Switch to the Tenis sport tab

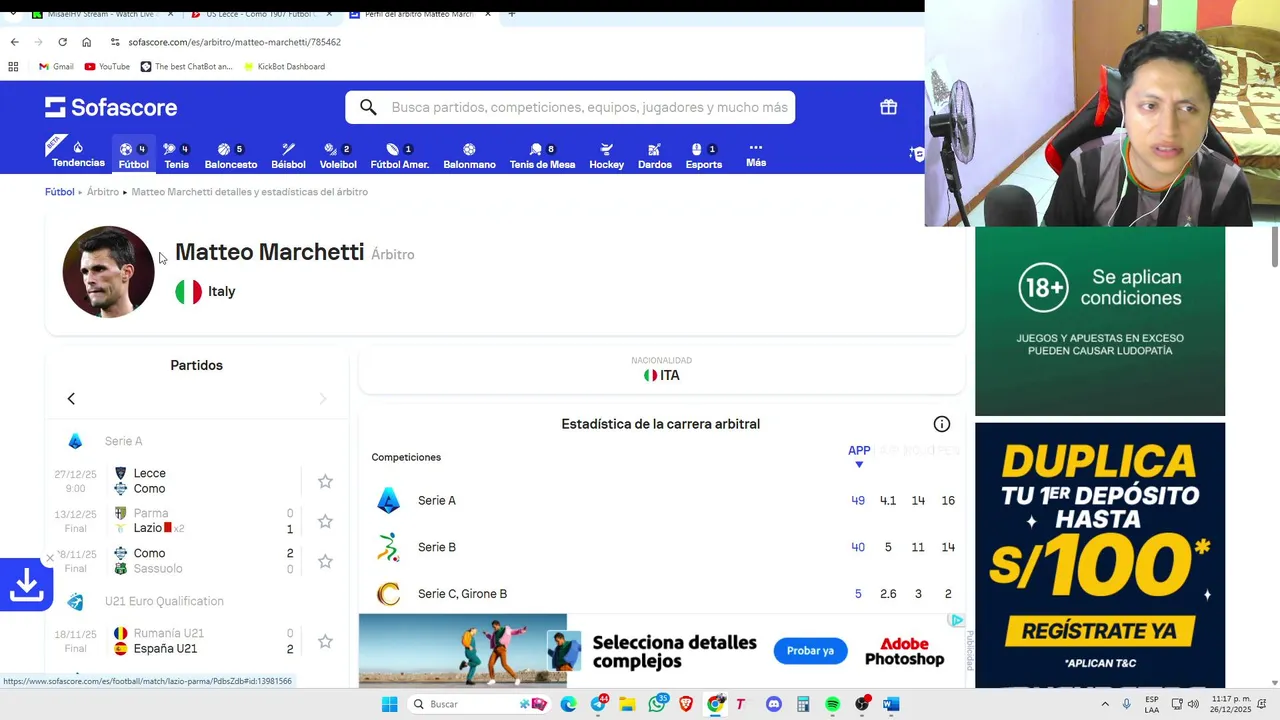pyautogui.click(x=176, y=156)
